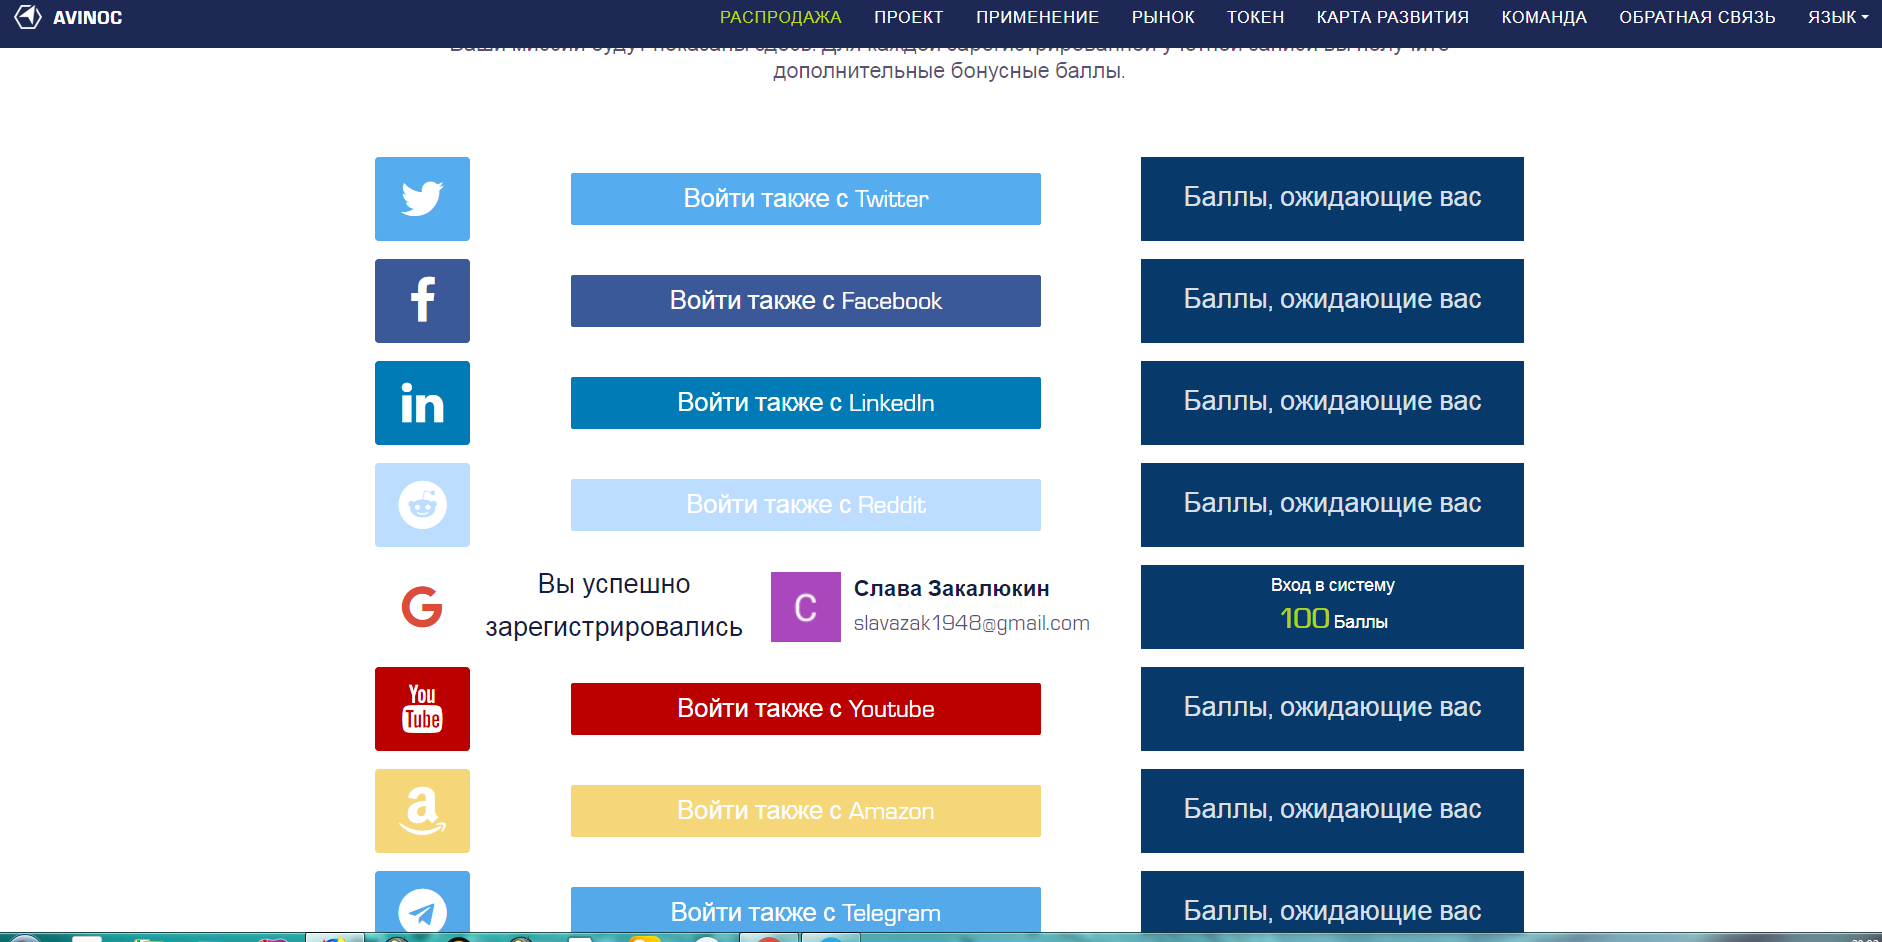The height and width of the screenshot is (942, 1882).
Task: Click the points panel beside Reddit
Action: (x=1332, y=505)
